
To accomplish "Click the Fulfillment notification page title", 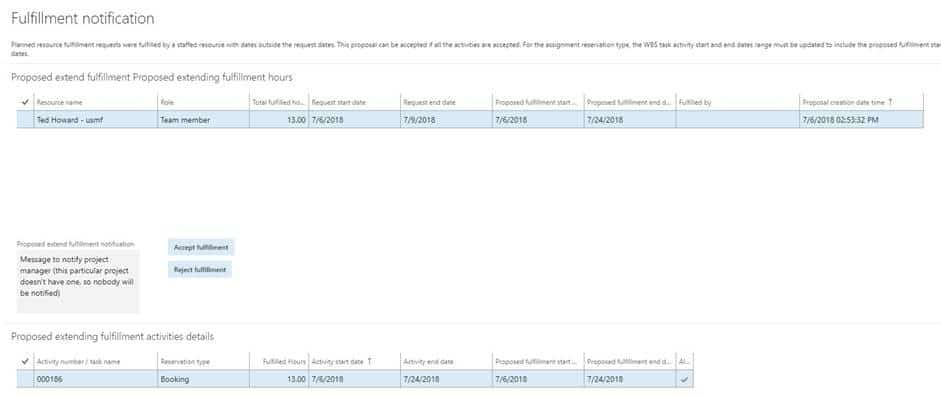I will (83, 19).
